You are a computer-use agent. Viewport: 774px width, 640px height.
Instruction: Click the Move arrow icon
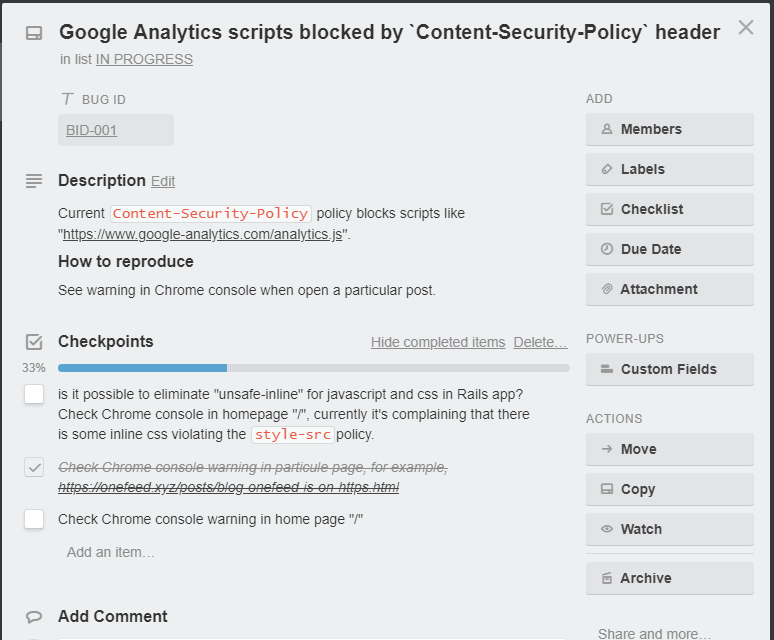point(607,449)
